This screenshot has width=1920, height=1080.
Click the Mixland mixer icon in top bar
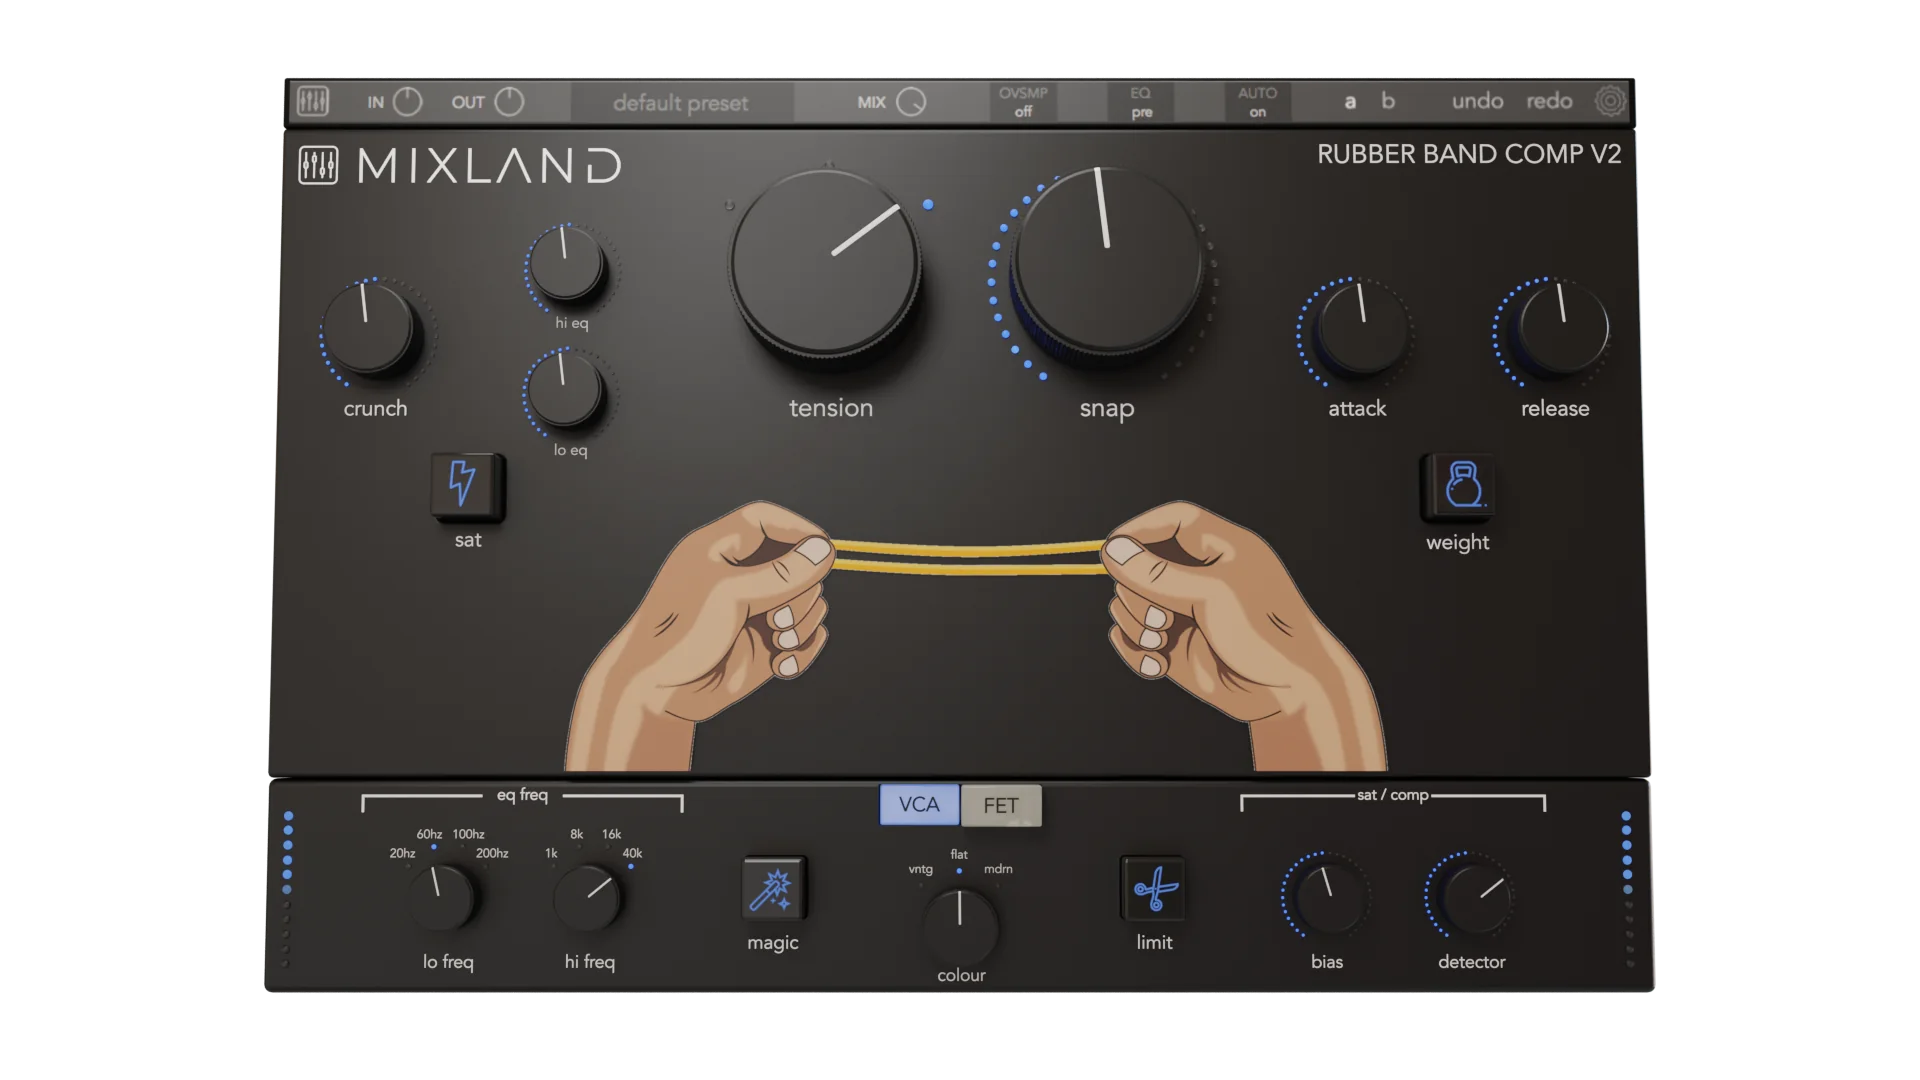pos(313,101)
